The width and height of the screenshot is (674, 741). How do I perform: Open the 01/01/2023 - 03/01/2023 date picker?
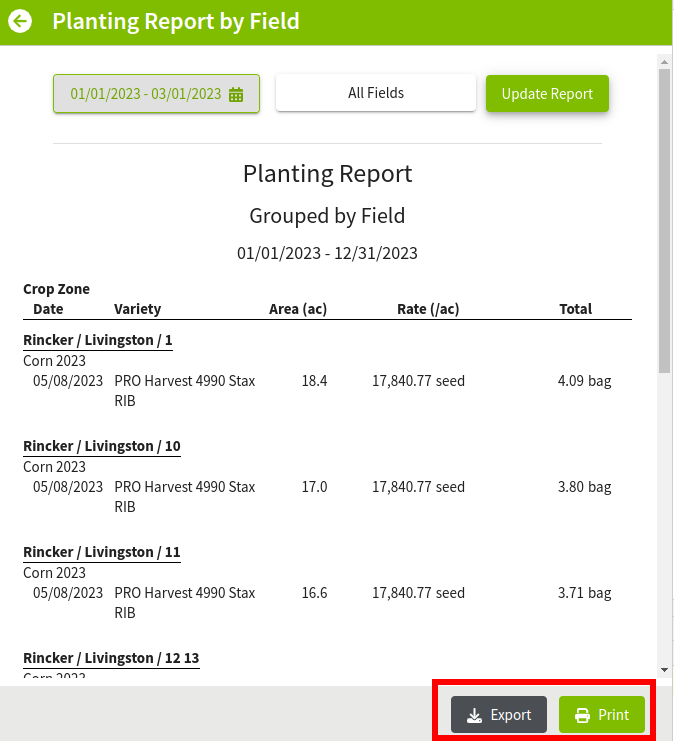pyautogui.click(x=156, y=94)
